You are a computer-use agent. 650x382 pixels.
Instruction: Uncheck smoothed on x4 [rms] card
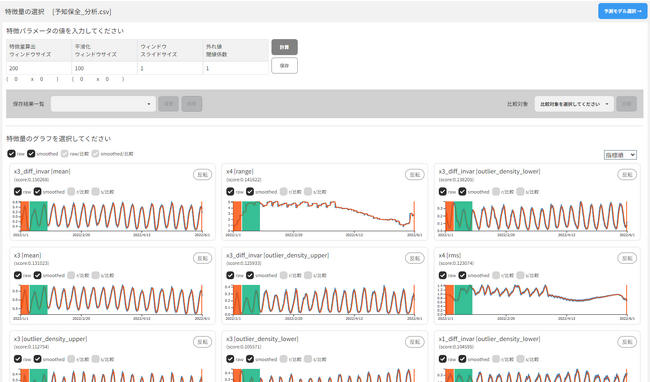(x=463, y=275)
